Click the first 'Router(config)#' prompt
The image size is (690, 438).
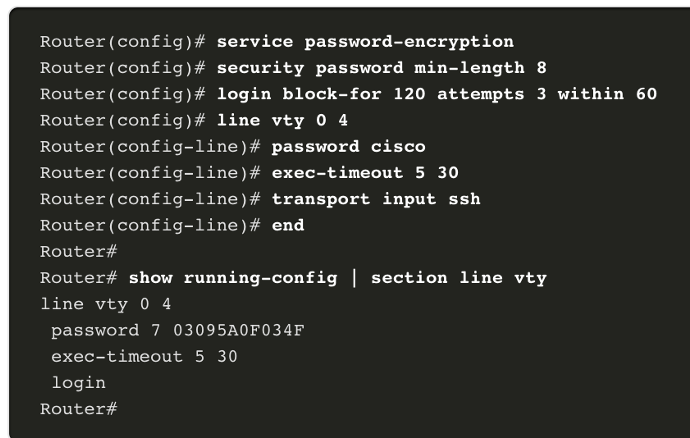pos(123,42)
